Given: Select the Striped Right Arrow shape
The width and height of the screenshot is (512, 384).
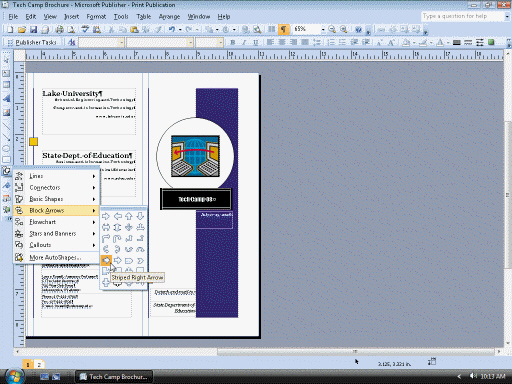Looking at the screenshot, I should [x=106, y=260].
